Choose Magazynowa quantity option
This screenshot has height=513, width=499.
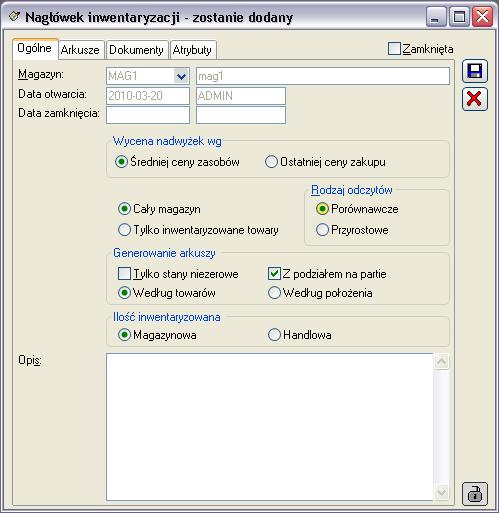click(x=124, y=335)
